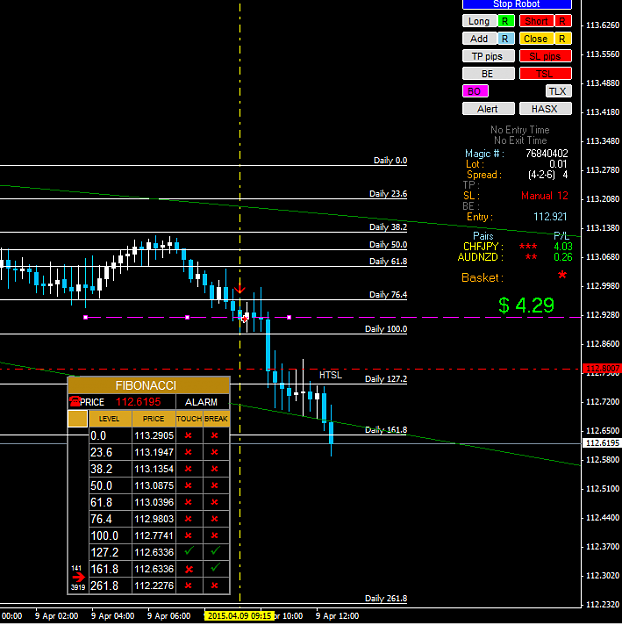The height and width of the screenshot is (625, 622).
Task: Open a Short position
Action: pyautogui.click(x=536, y=21)
